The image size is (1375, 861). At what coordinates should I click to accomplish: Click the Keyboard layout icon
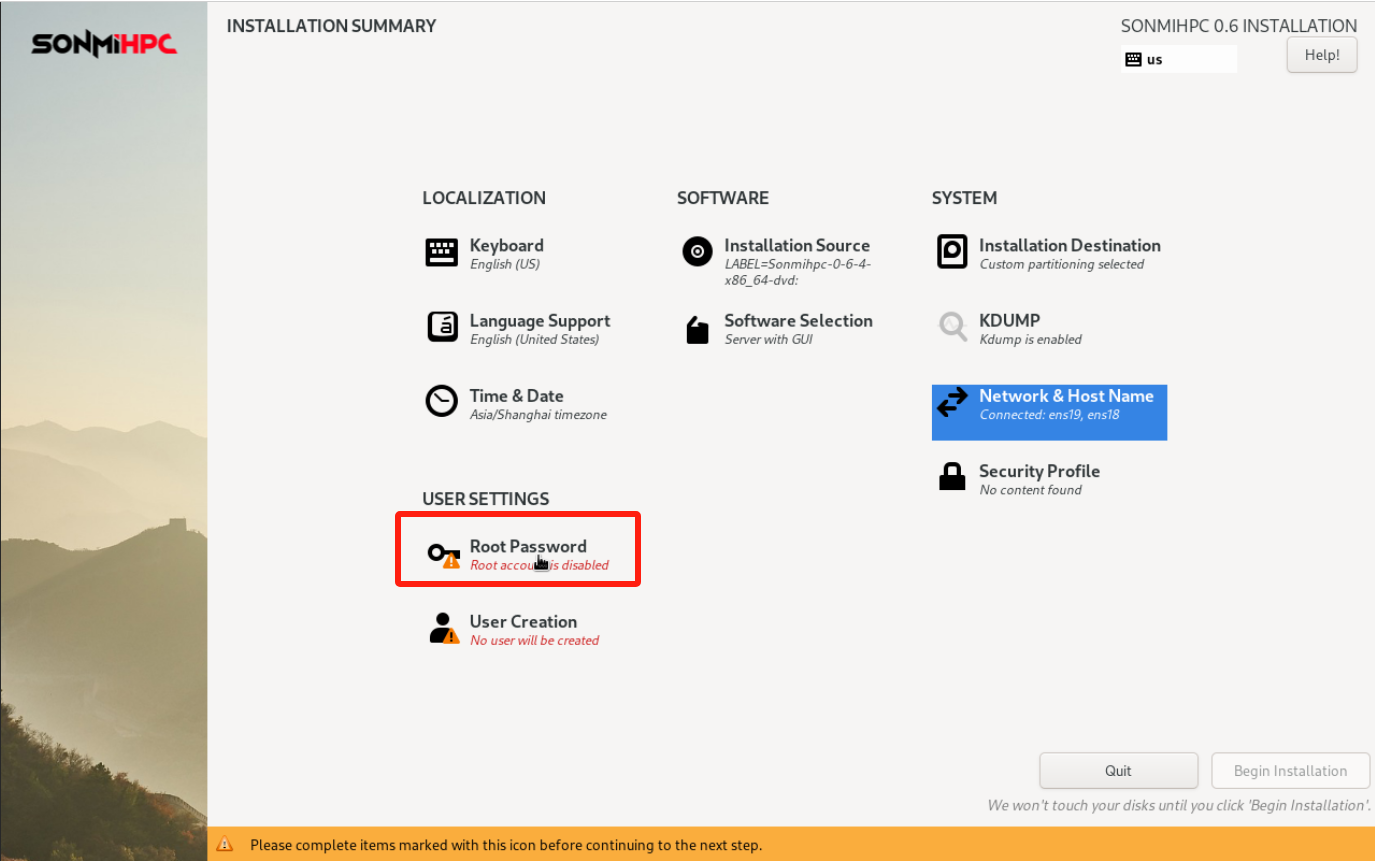pos(441,252)
